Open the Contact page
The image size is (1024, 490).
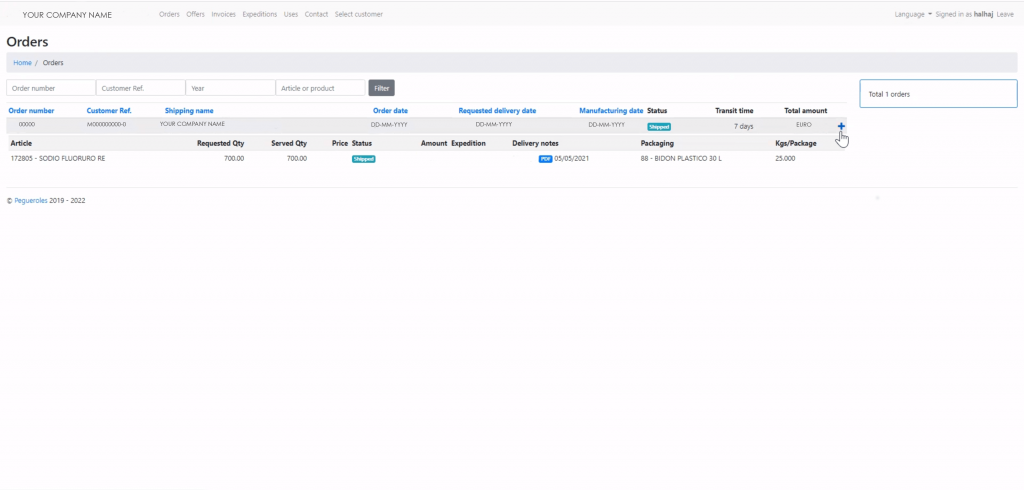click(x=316, y=15)
